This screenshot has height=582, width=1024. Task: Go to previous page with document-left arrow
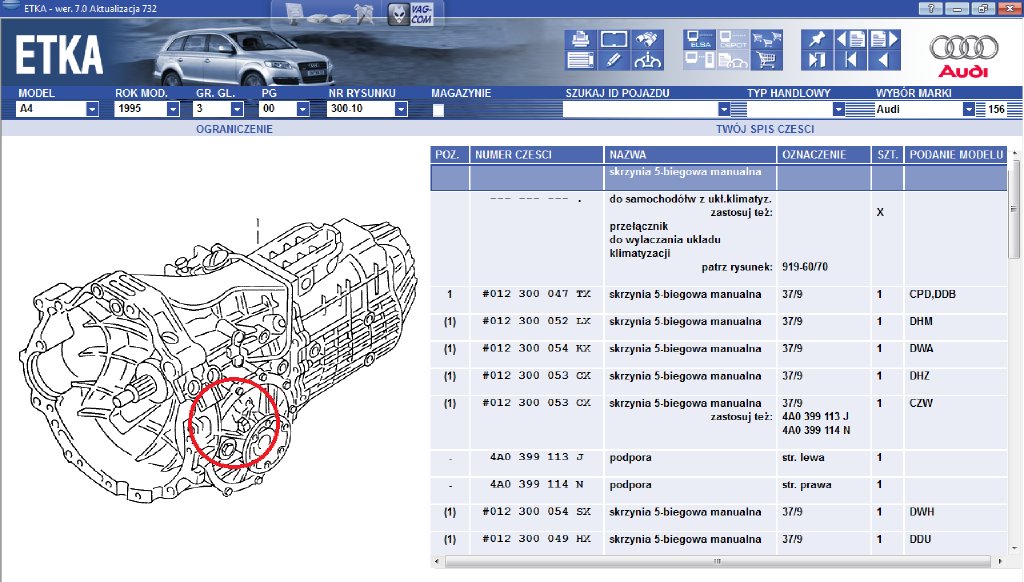click(850, 40)
